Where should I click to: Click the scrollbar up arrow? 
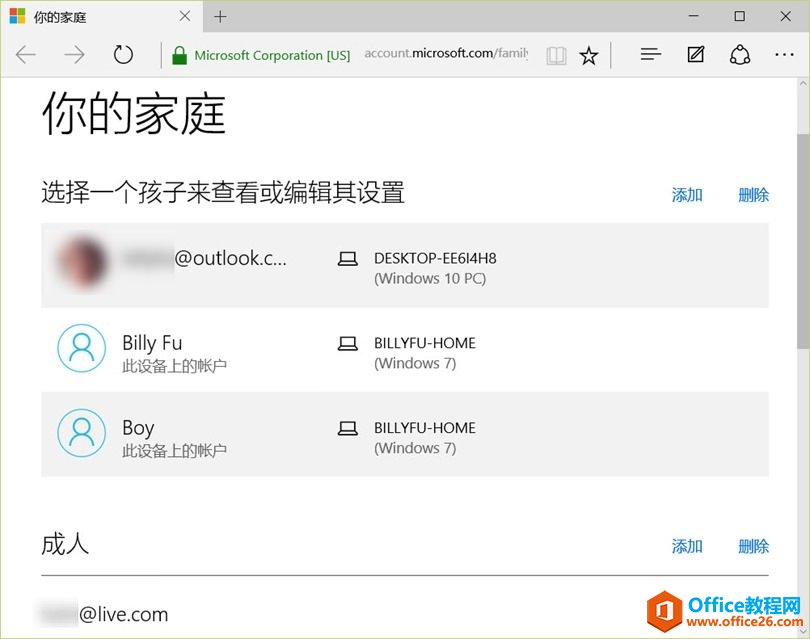[x=803, y=84]
